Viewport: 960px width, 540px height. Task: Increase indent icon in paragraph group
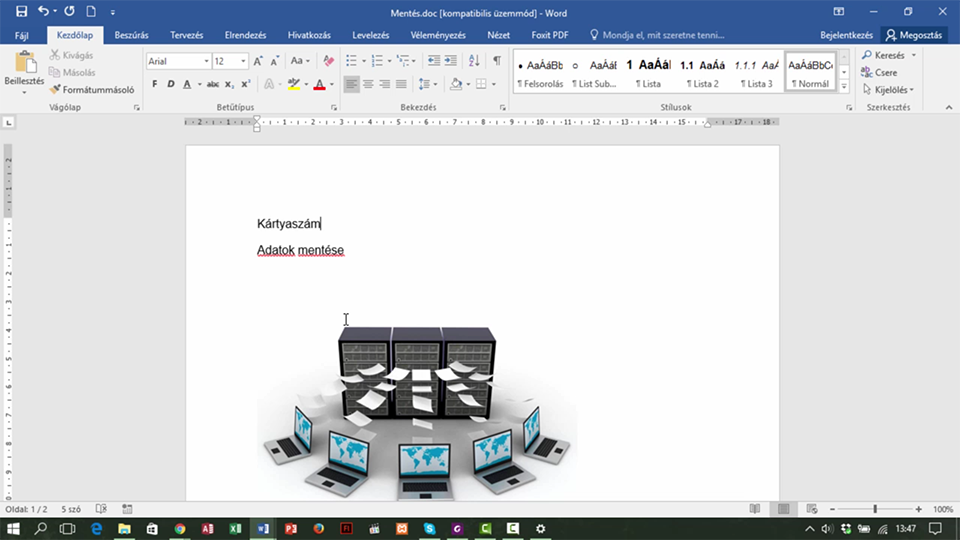point(451,61)
